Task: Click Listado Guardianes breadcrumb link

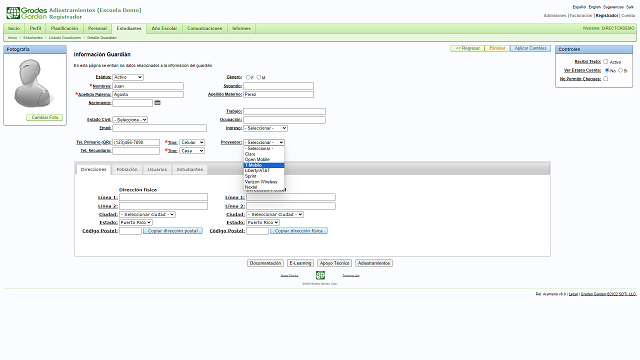Action: (x=65, y=38)
